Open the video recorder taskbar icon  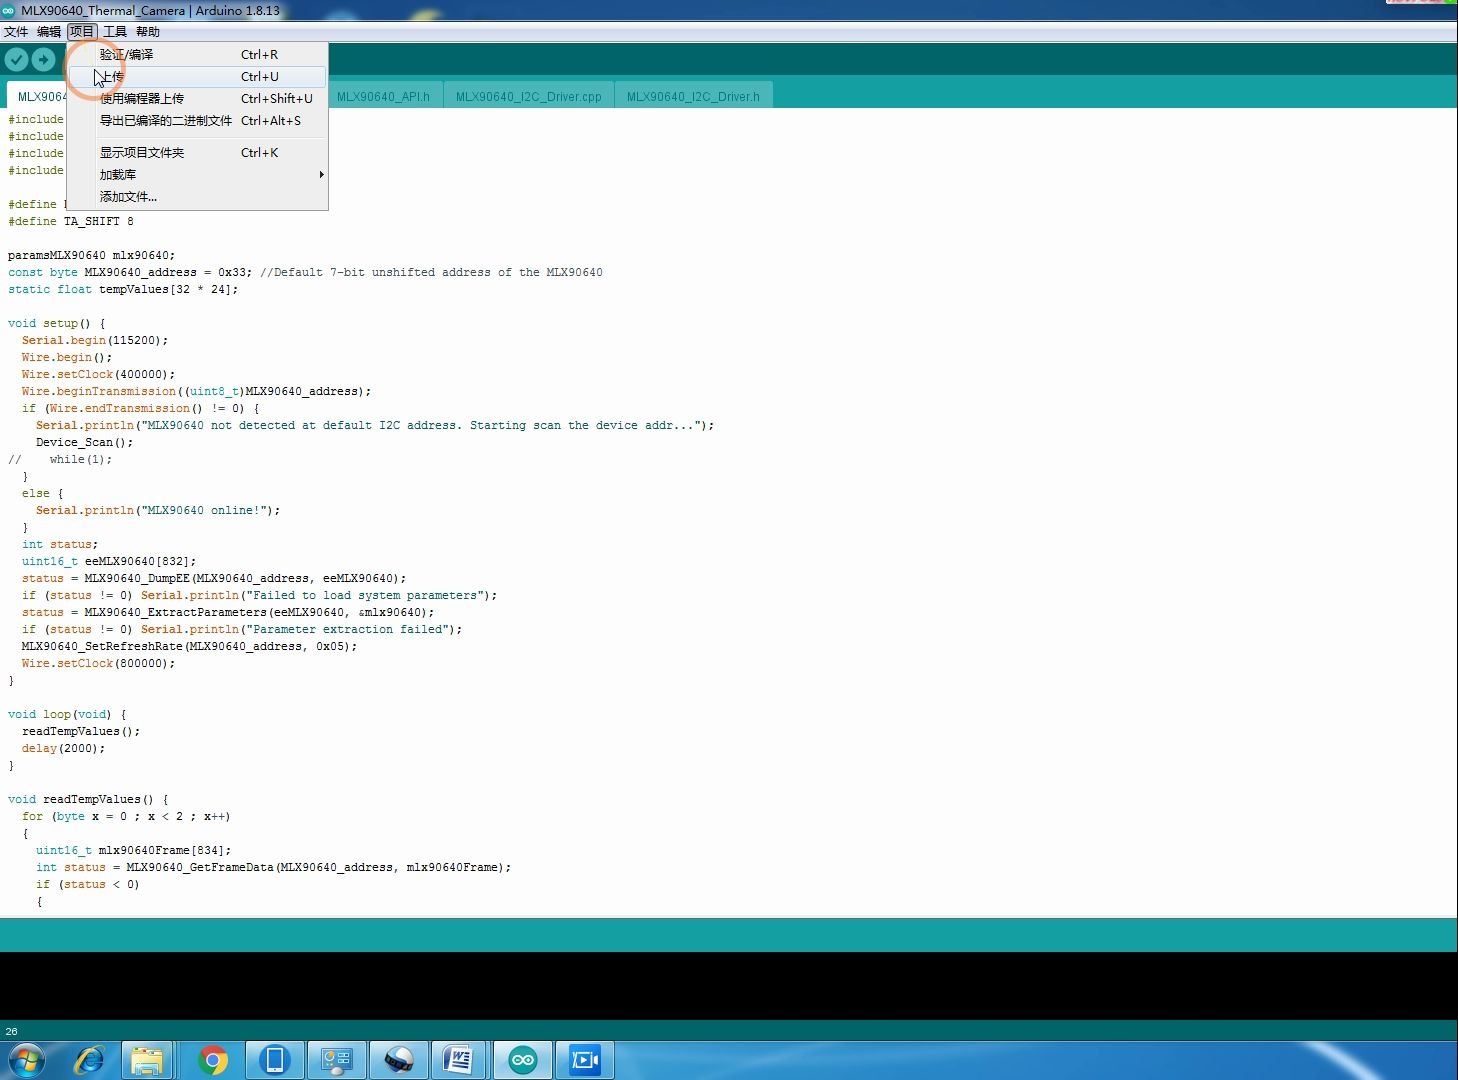coord(585,1060)
